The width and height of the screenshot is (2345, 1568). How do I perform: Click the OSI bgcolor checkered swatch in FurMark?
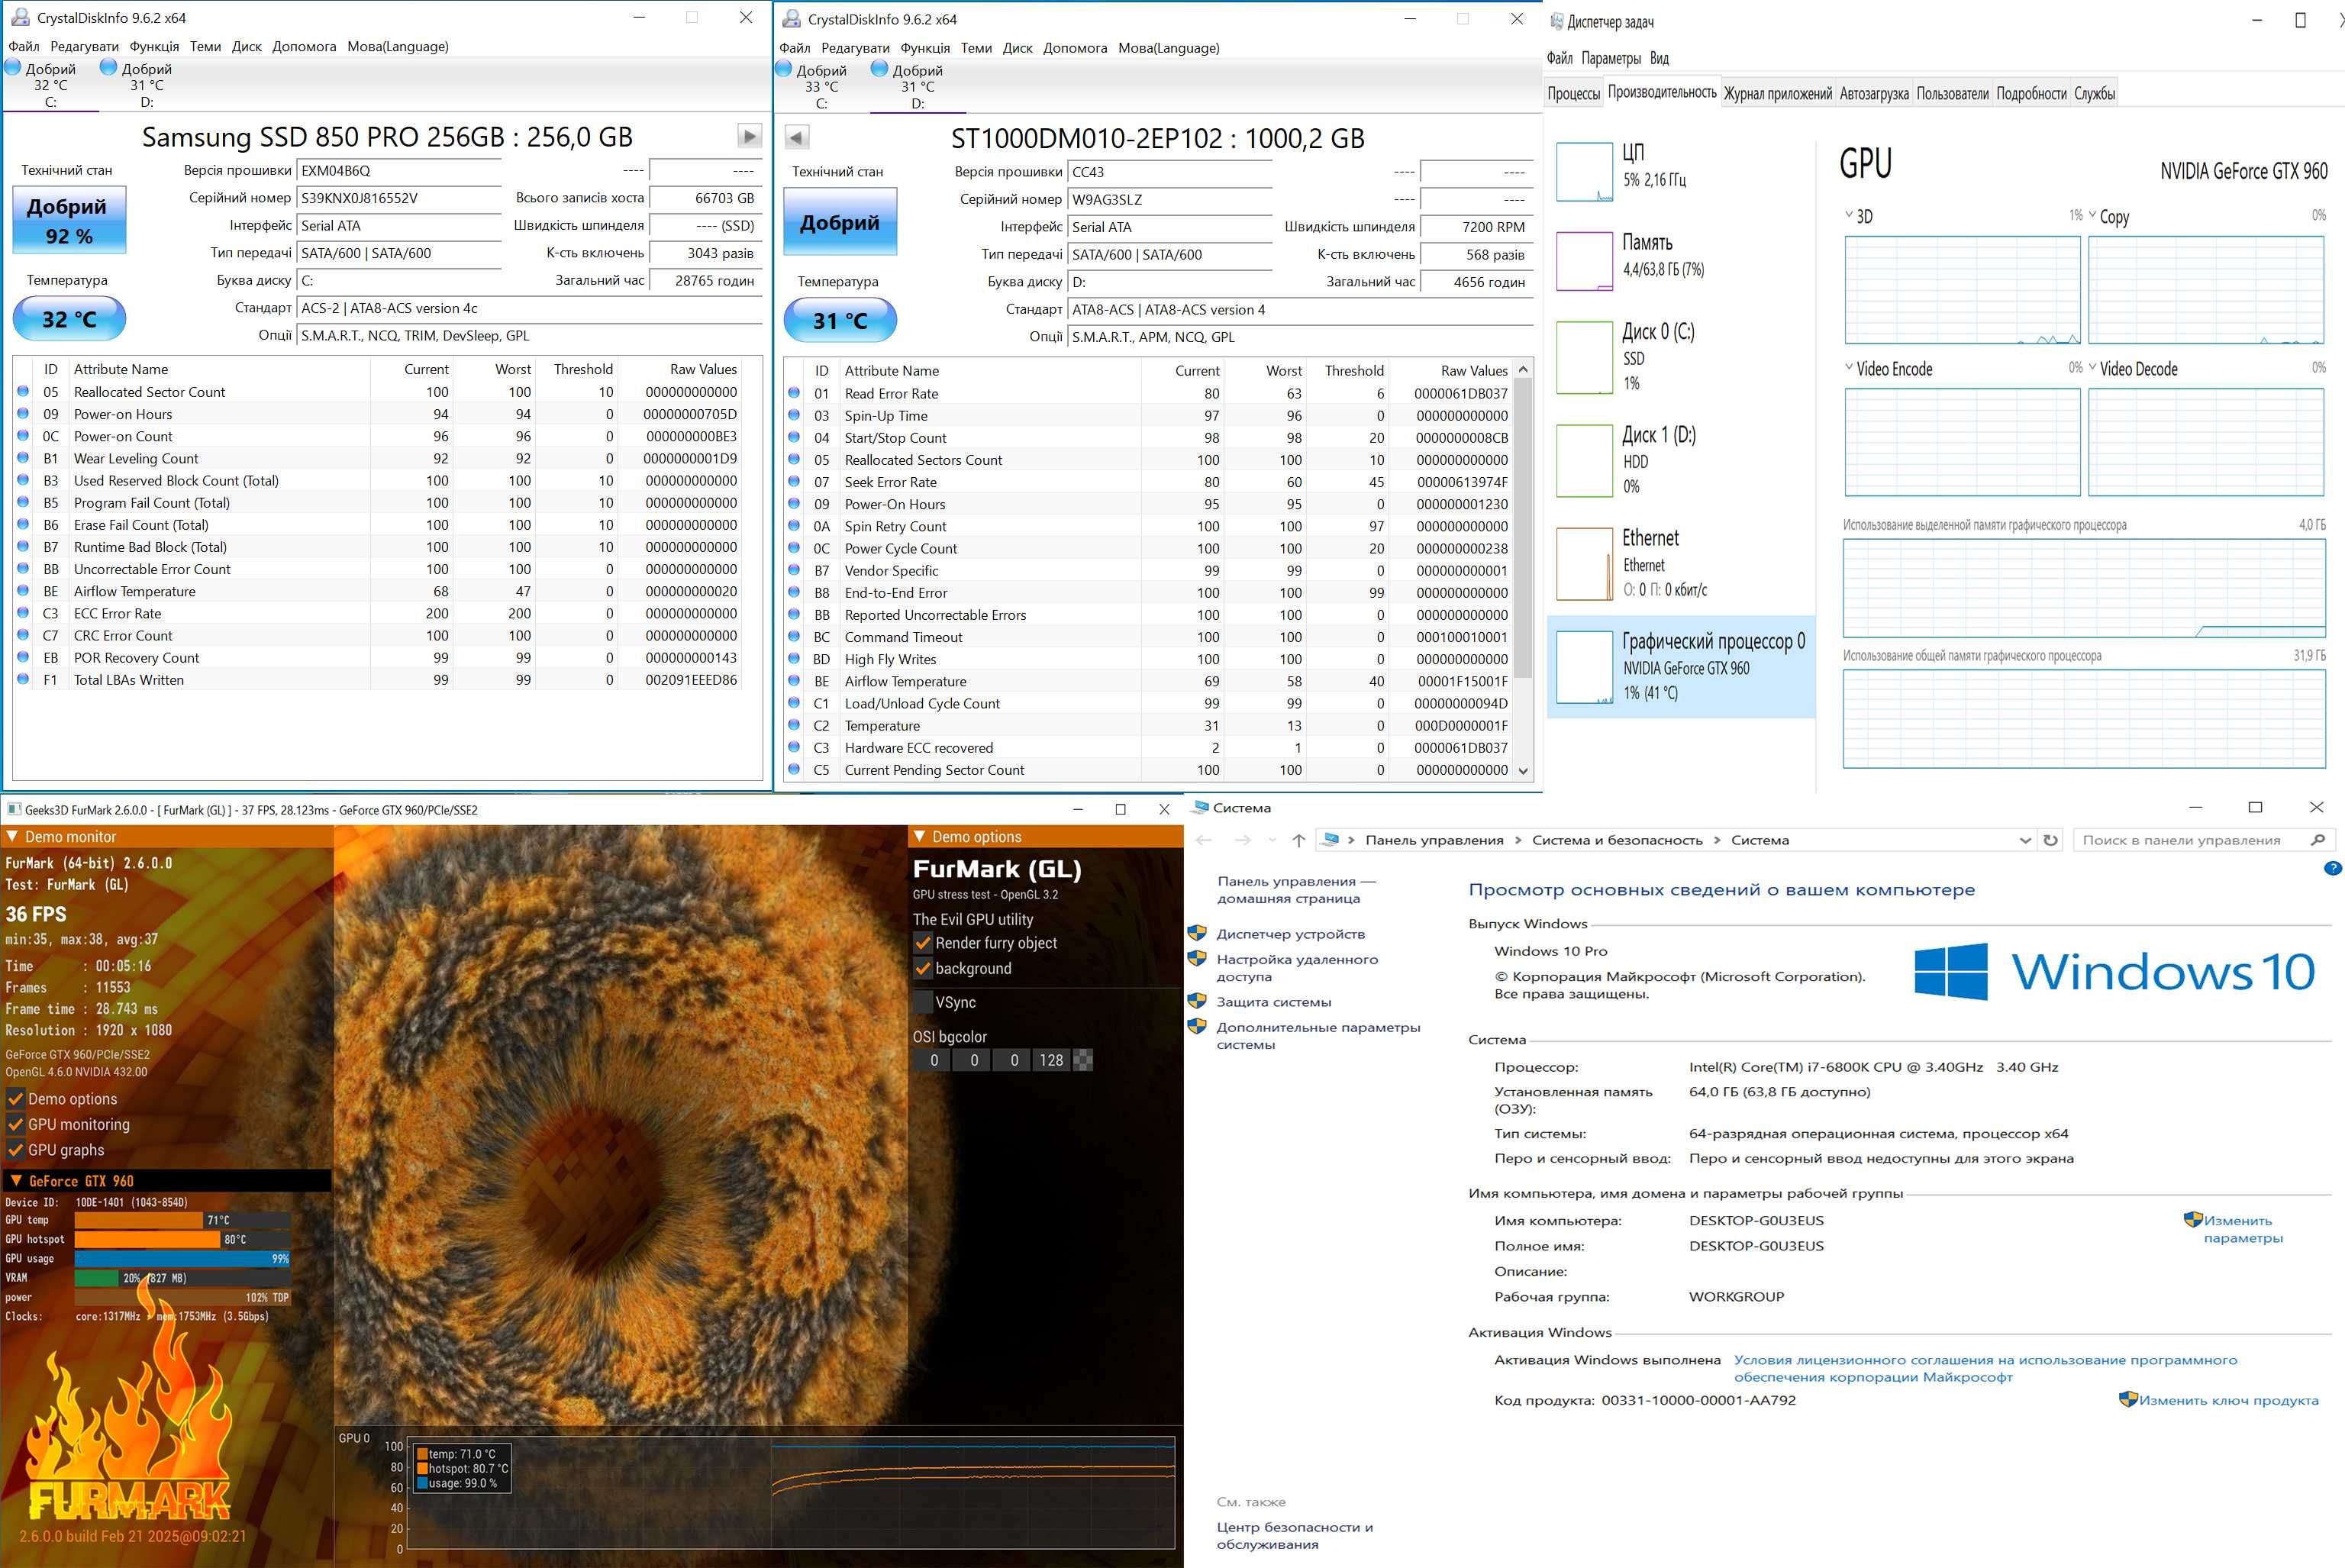1082,1060
